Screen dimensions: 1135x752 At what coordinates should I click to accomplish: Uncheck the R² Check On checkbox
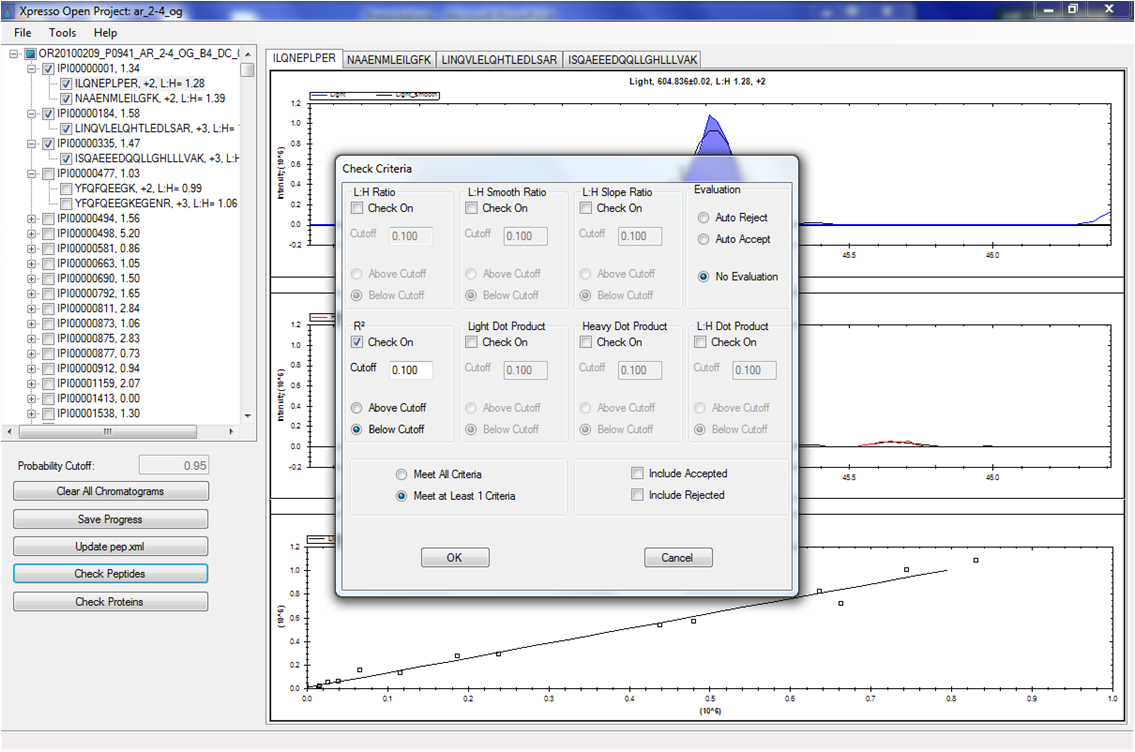[x=357, y=342]
